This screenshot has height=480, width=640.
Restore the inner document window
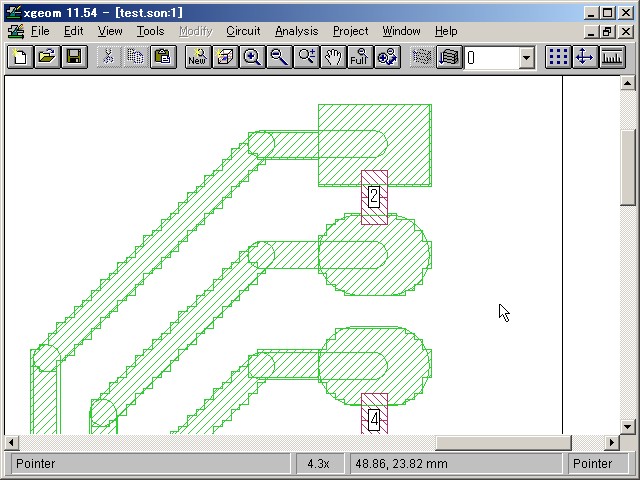tap(607, 31)
